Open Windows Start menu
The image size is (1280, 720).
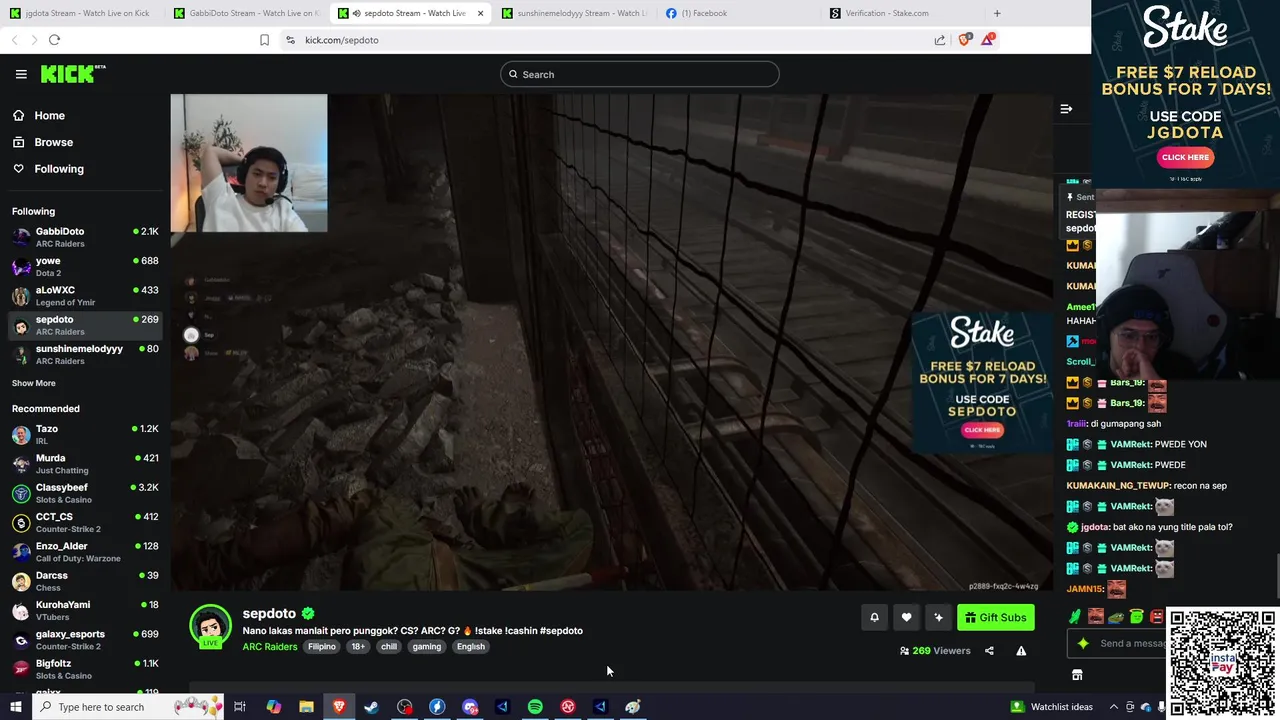[x=16, y=707]
